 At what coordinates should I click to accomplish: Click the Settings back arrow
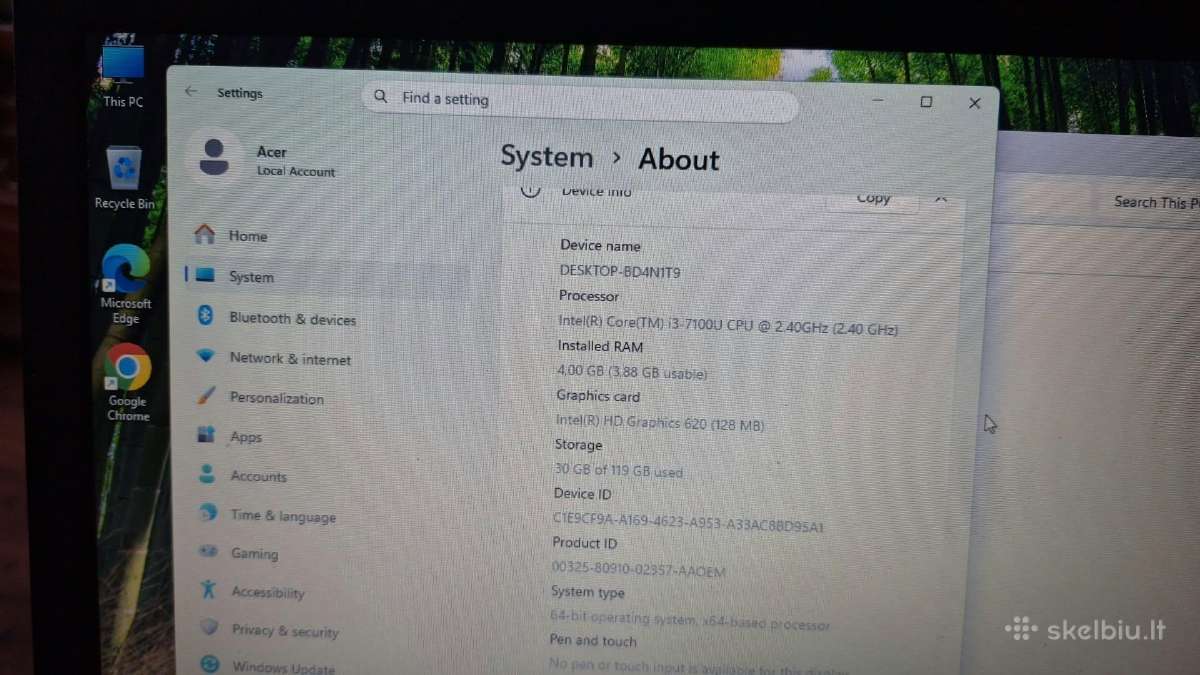(191, 92)
